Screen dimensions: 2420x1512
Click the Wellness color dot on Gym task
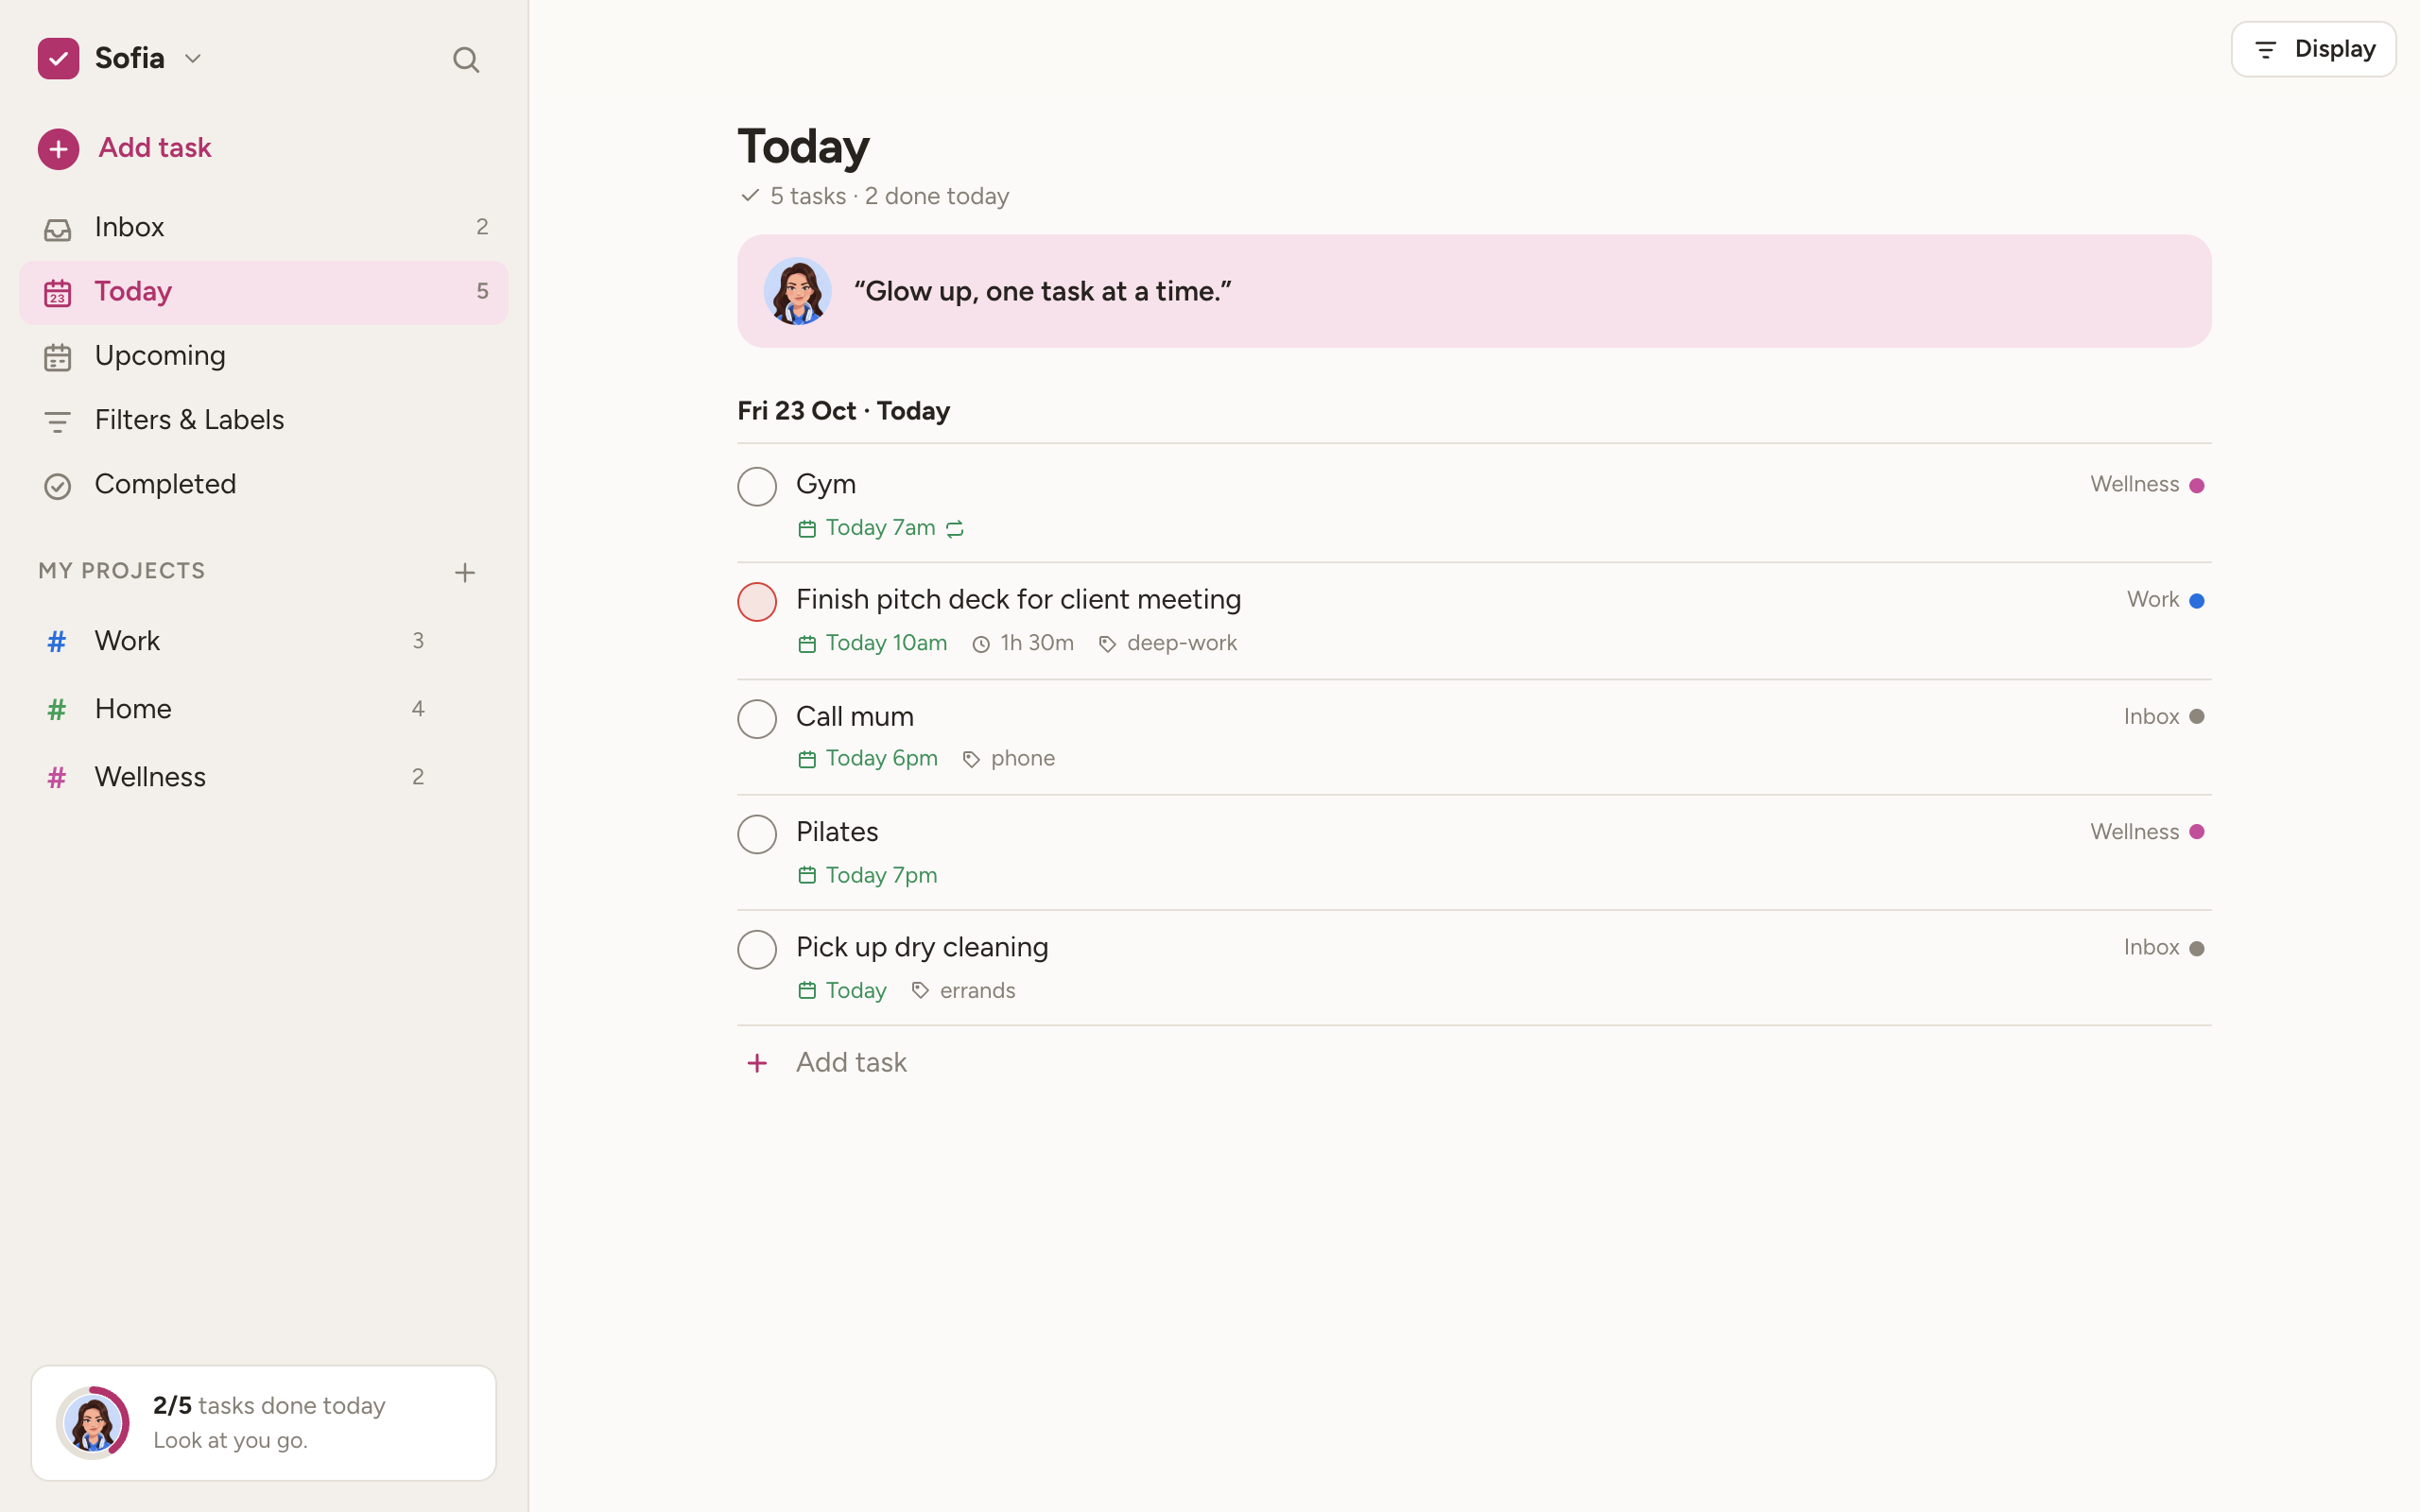pyautogui.click(x=2197, y=486)
